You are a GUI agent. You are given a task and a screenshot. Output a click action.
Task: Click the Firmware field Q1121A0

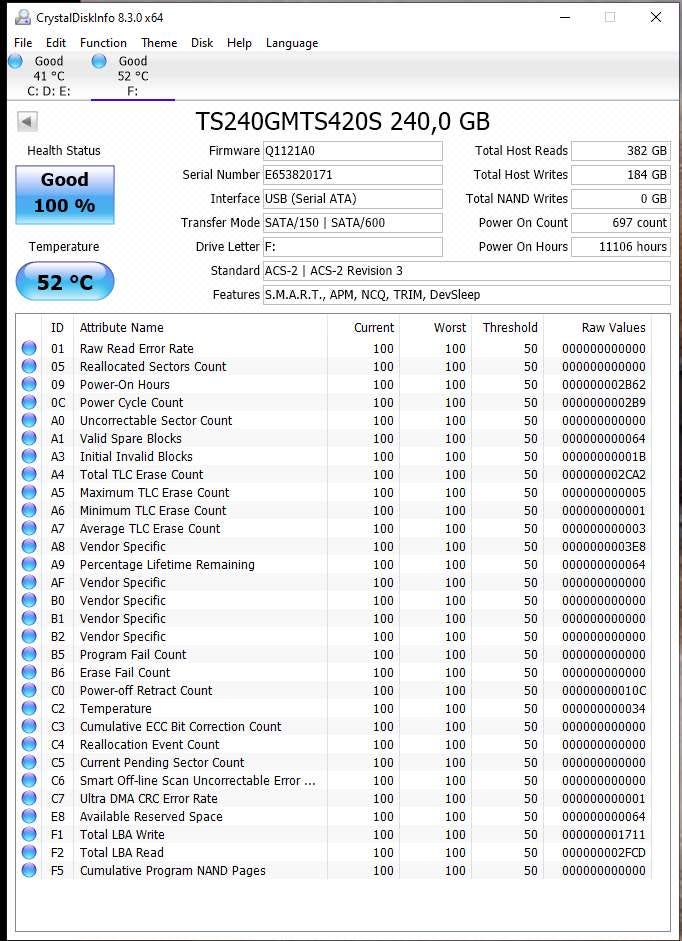[353, 151]
